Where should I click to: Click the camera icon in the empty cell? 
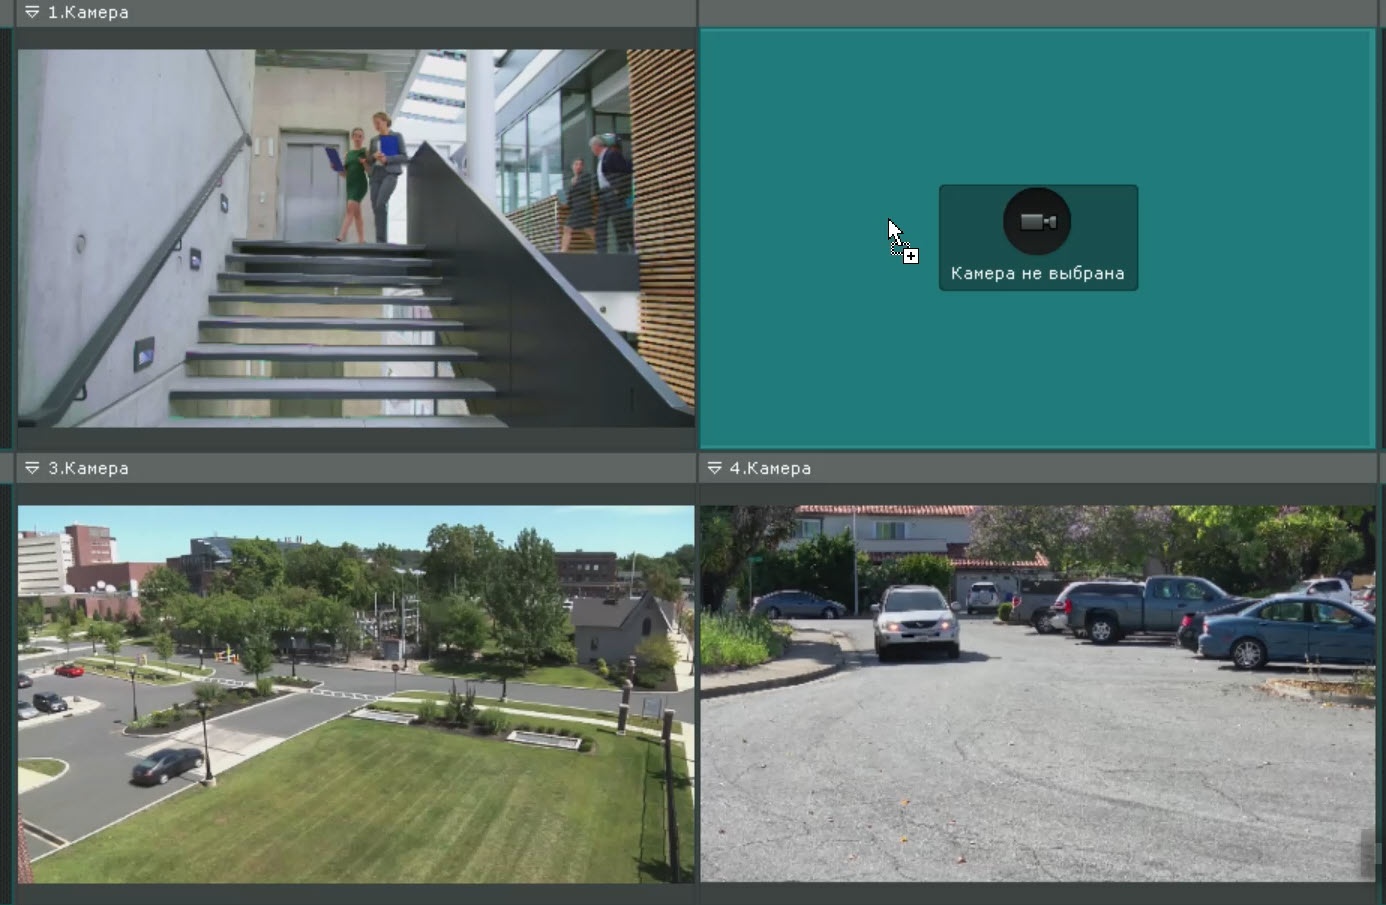1037,221
